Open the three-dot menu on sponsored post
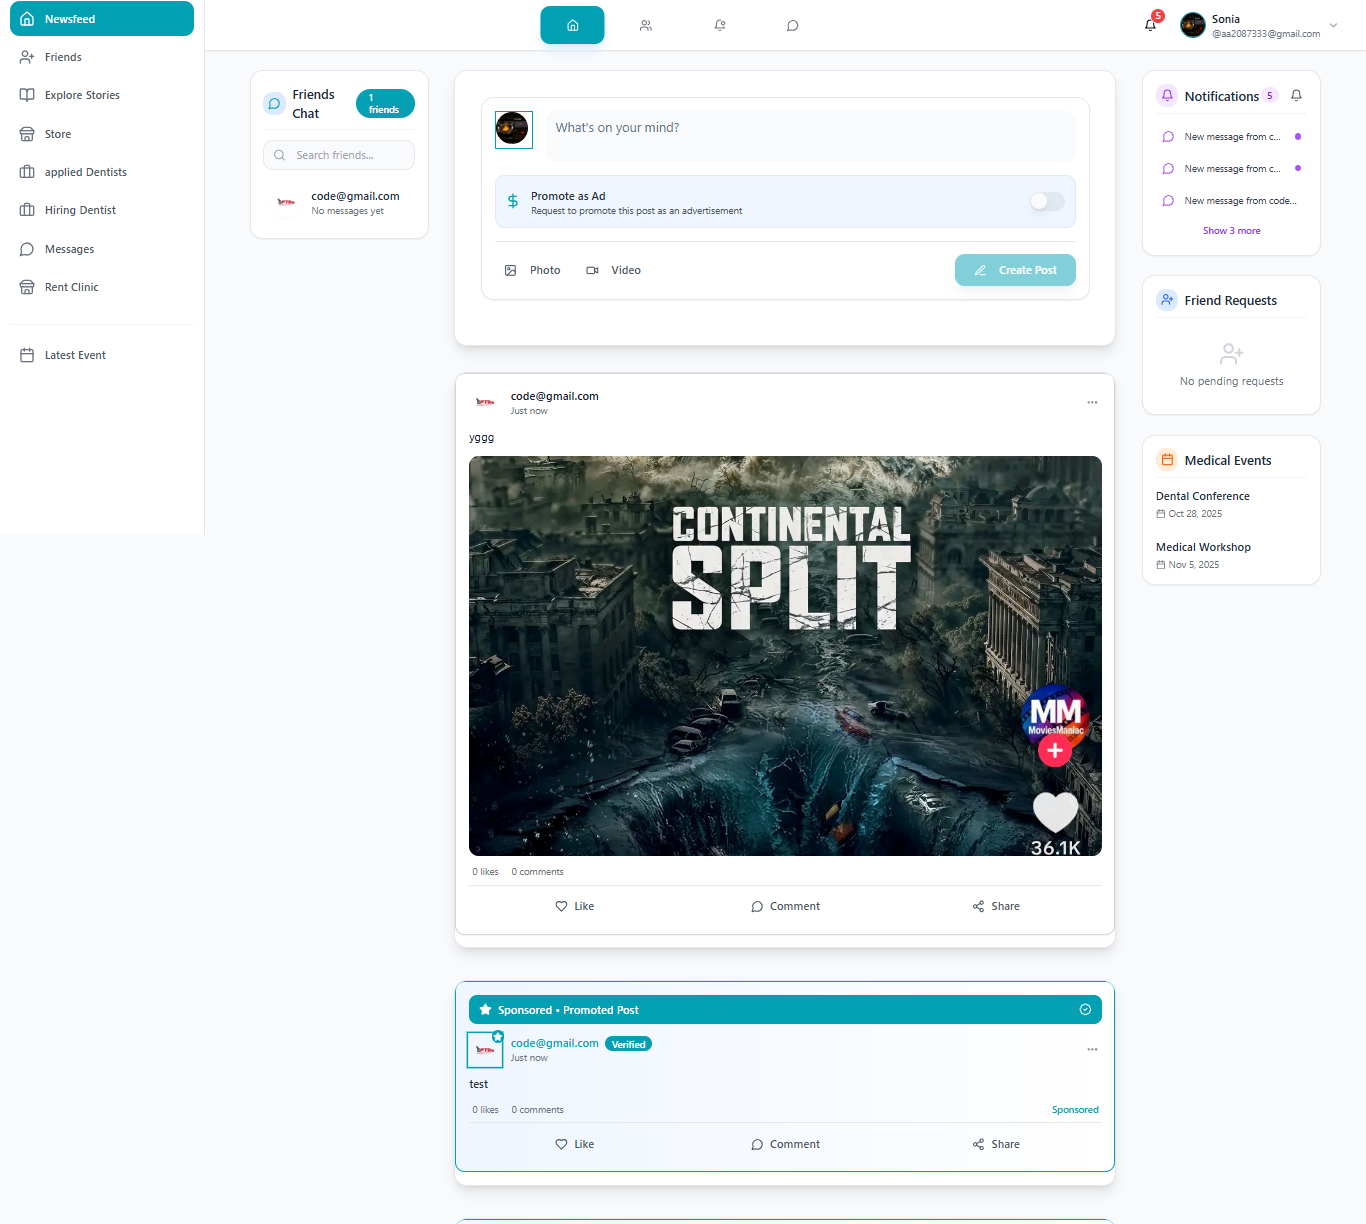The height and width of the screenshot is (1224, 1366). 1092,1049
